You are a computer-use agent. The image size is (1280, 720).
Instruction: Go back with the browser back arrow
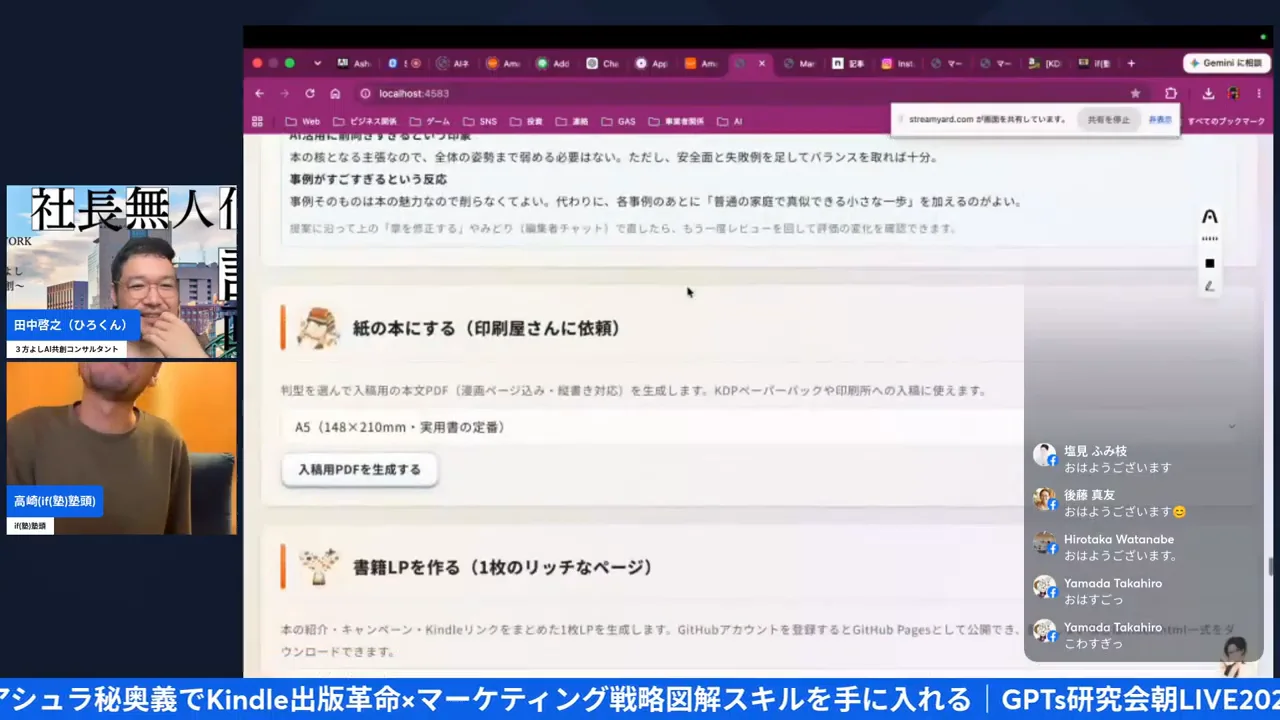260,93
